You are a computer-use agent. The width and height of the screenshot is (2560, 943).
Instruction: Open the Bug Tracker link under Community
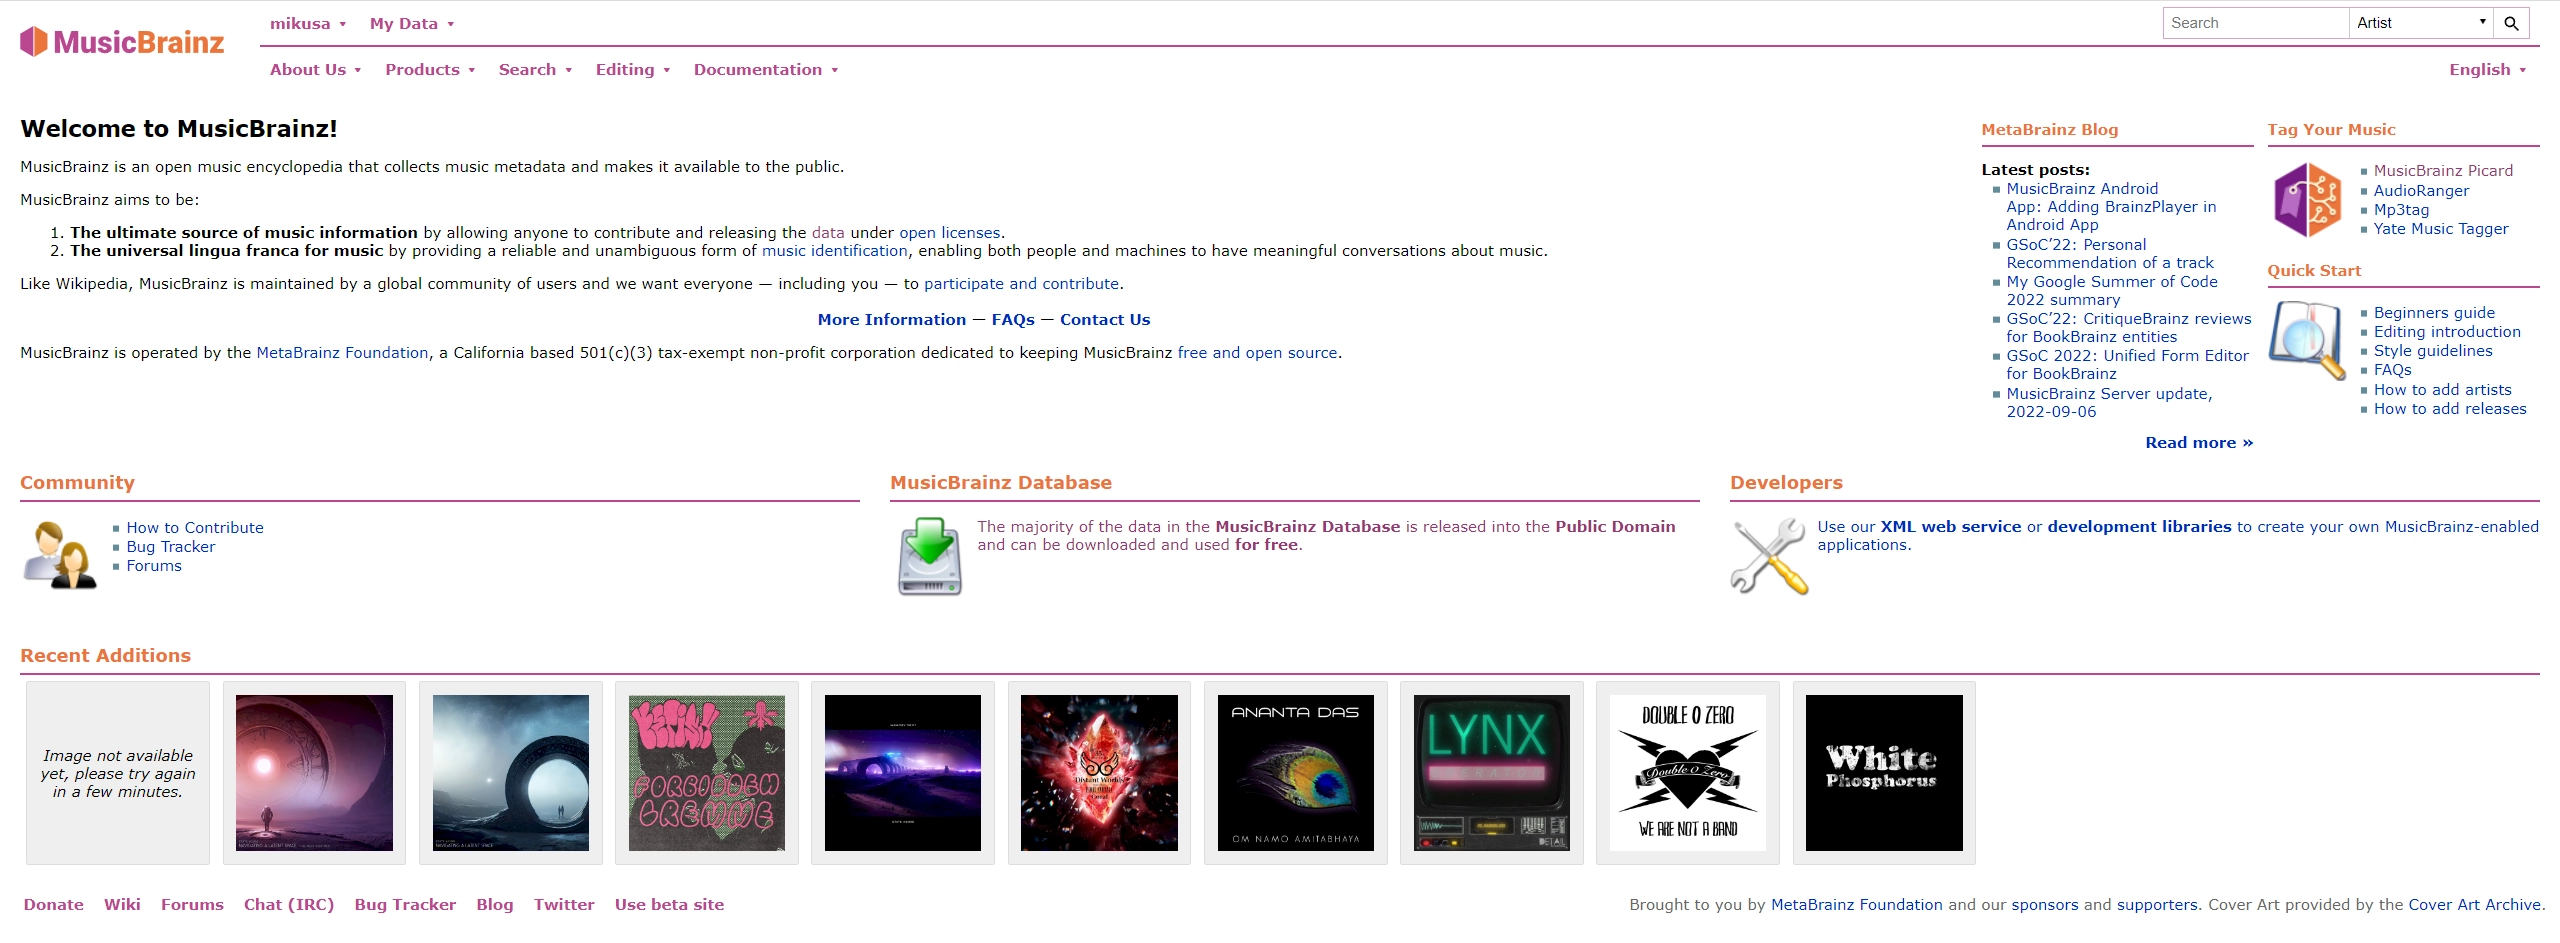point(170,546)
